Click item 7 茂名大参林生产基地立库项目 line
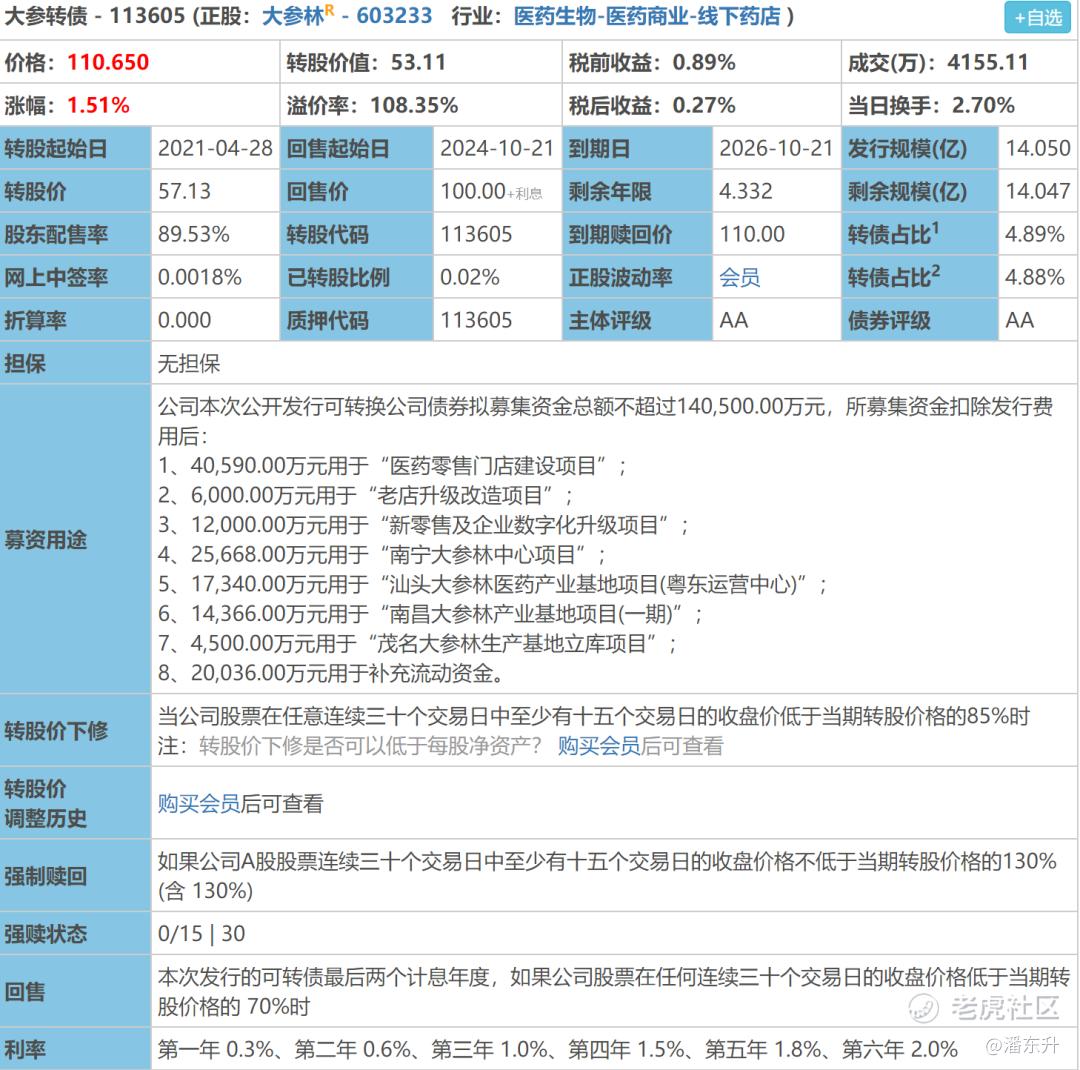The image size is (1080, 1070). (x=417, y=644)
